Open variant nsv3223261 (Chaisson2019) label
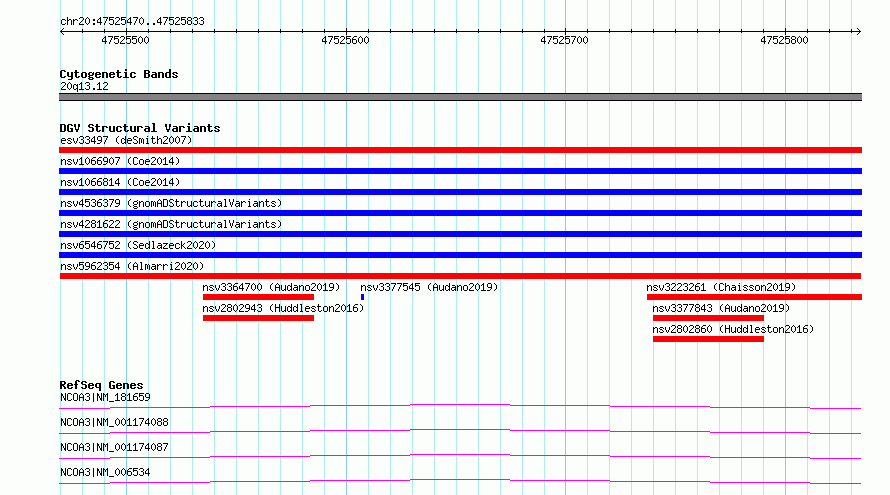 coord(721,287)
